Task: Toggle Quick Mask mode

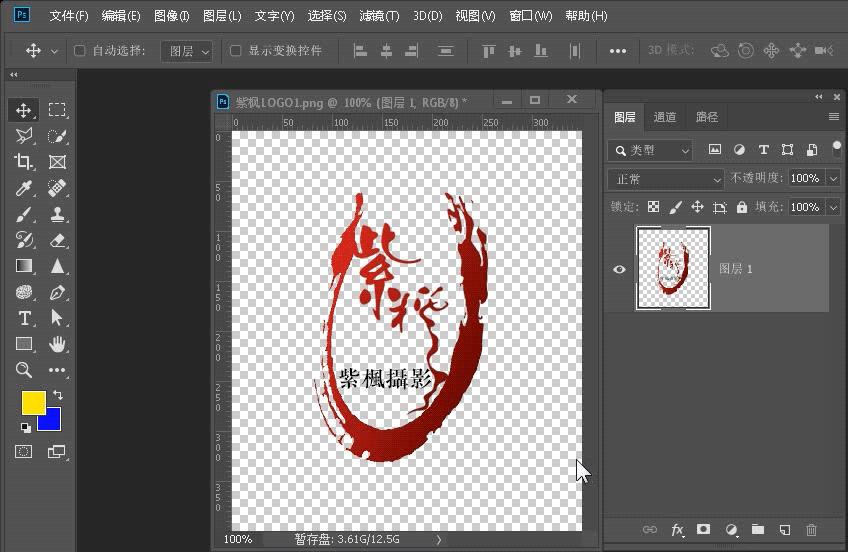Action: 23,452
